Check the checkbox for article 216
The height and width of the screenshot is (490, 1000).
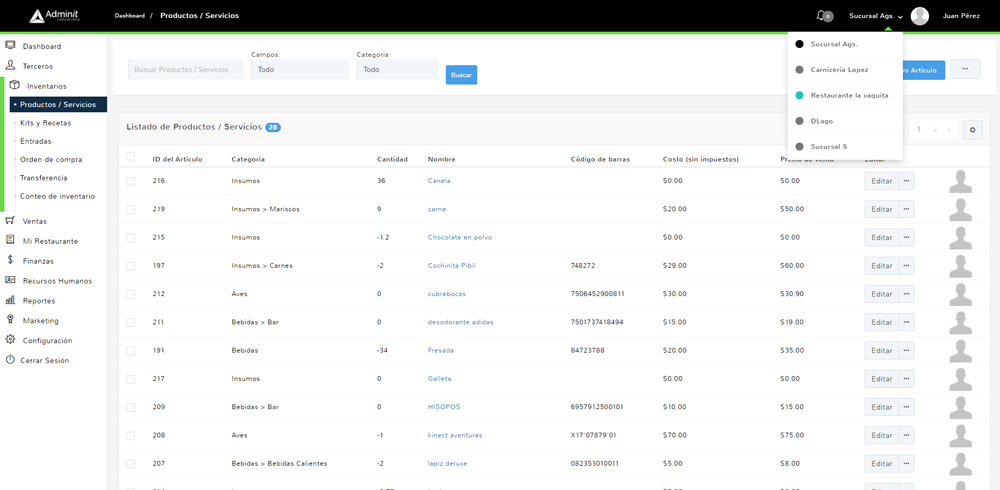[130, 181]
